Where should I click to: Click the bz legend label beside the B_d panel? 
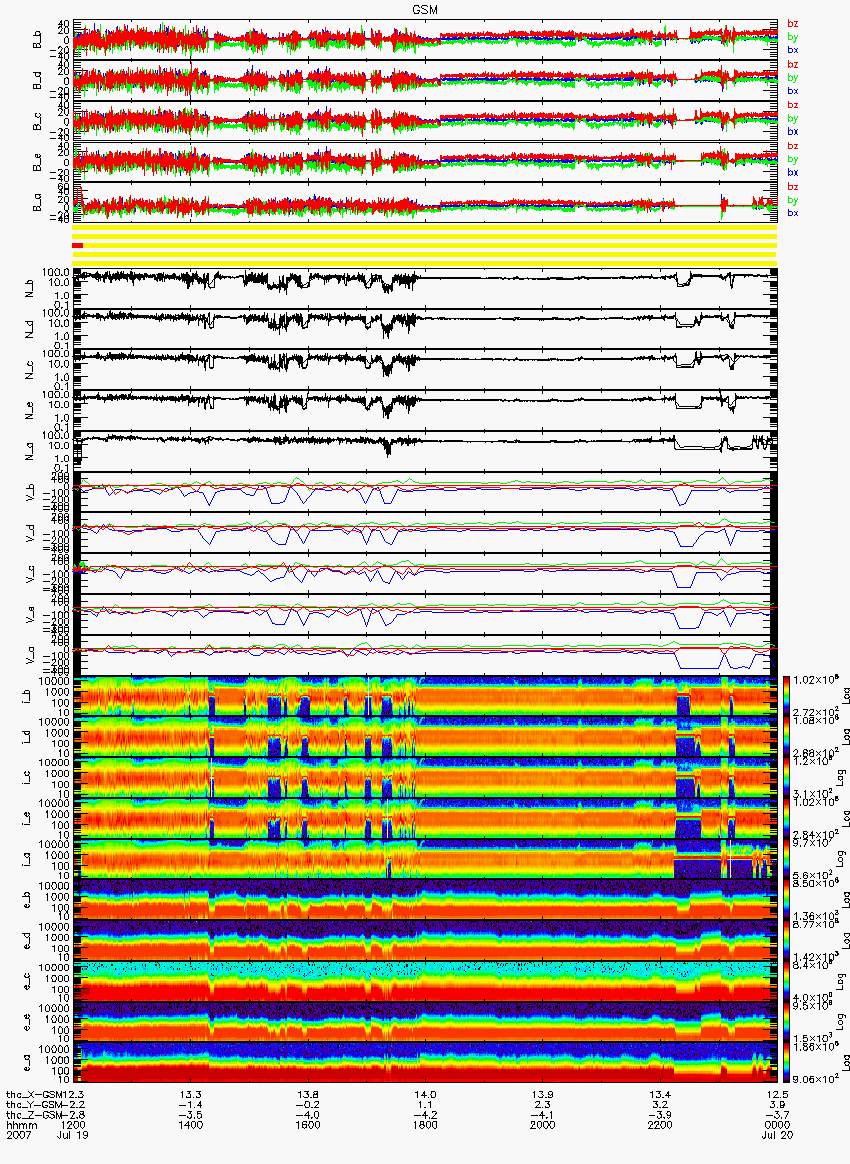click(x=793, y=65)
